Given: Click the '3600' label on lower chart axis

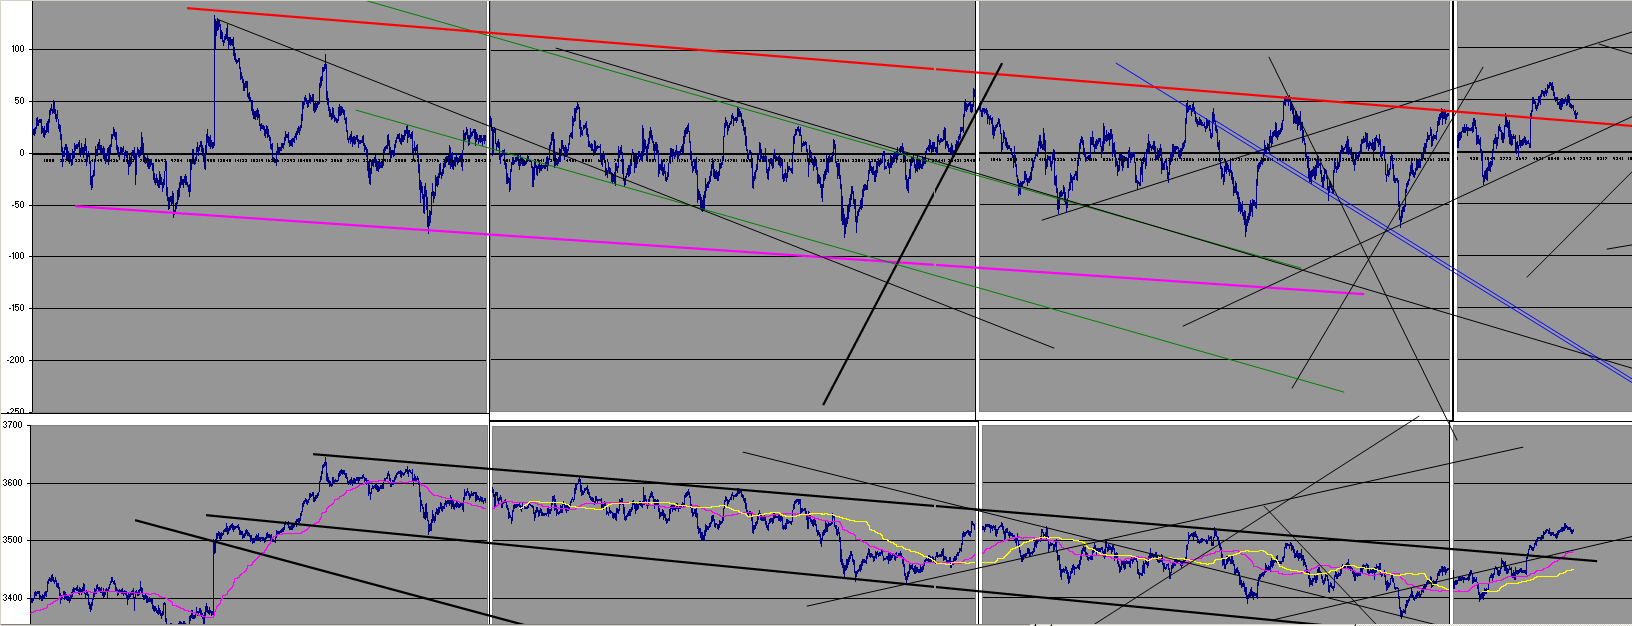Looking at the screenshot, I should click(x=13, y=483).
